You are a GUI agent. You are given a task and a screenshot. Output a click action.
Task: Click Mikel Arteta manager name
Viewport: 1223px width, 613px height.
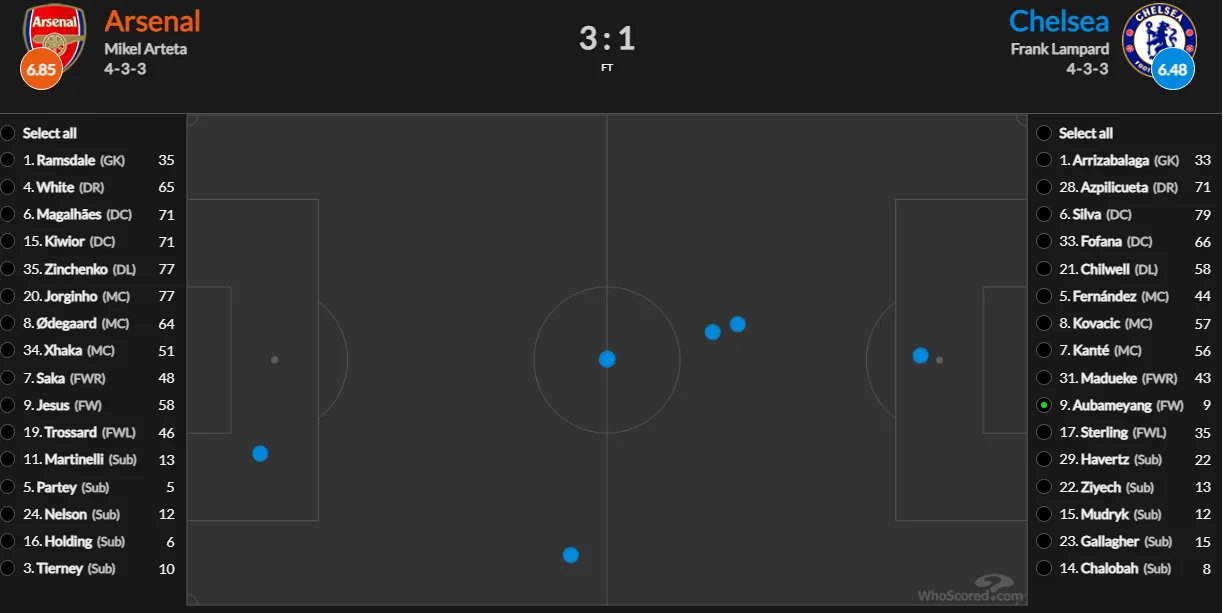point(146,49)
